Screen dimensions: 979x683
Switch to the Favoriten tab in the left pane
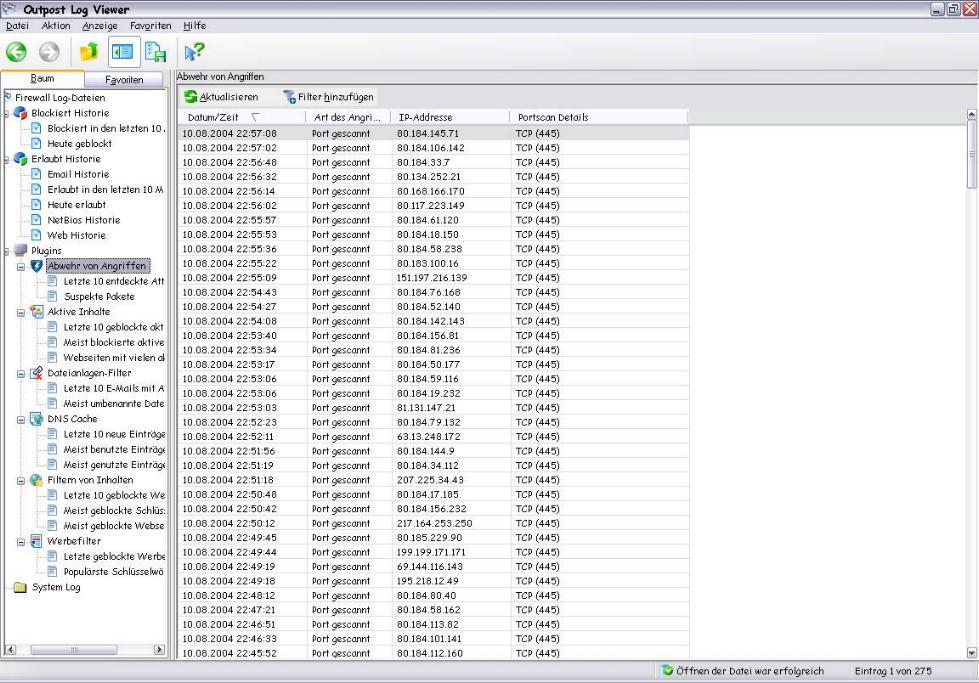(124, 80)
